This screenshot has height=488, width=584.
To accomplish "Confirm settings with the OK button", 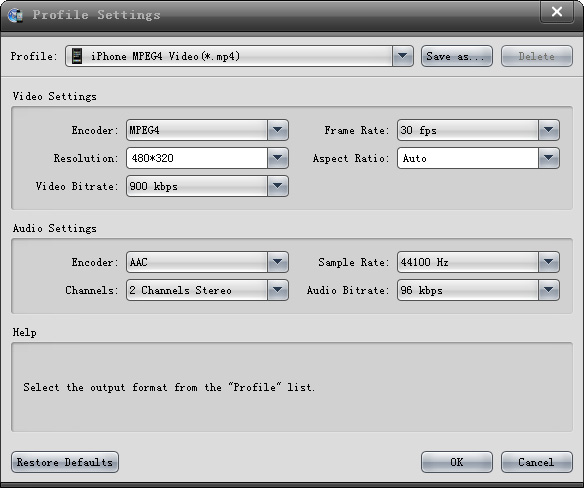I will [x=457, y=462].
